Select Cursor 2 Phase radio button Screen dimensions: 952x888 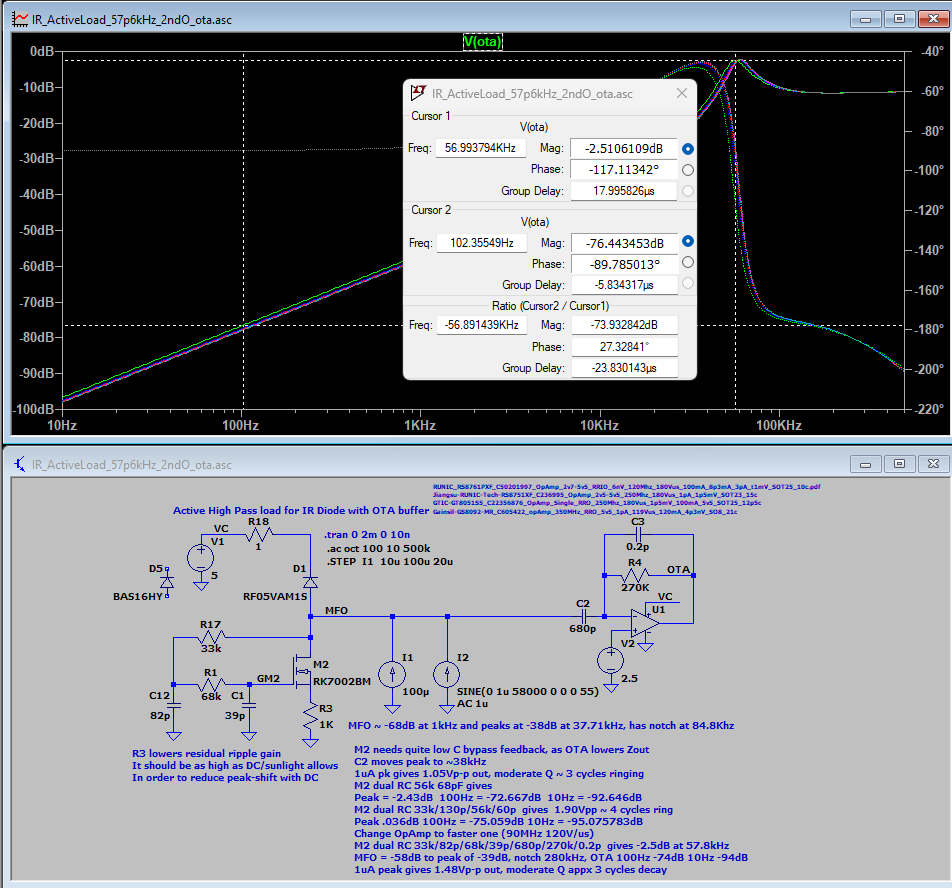[x=688, y=263]
